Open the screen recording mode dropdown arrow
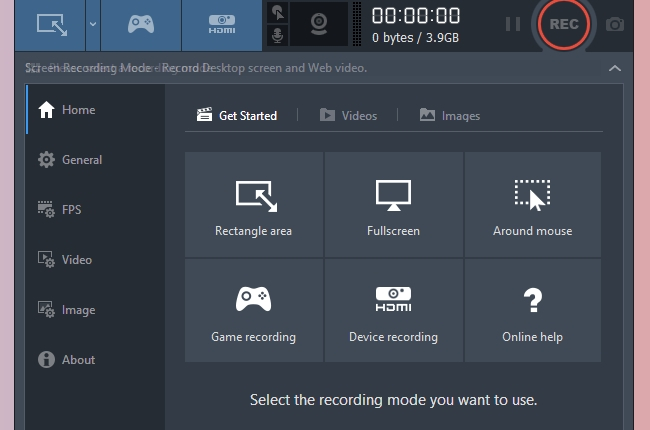The height and width of the screenshot is (430, 650). click(93, 25)
